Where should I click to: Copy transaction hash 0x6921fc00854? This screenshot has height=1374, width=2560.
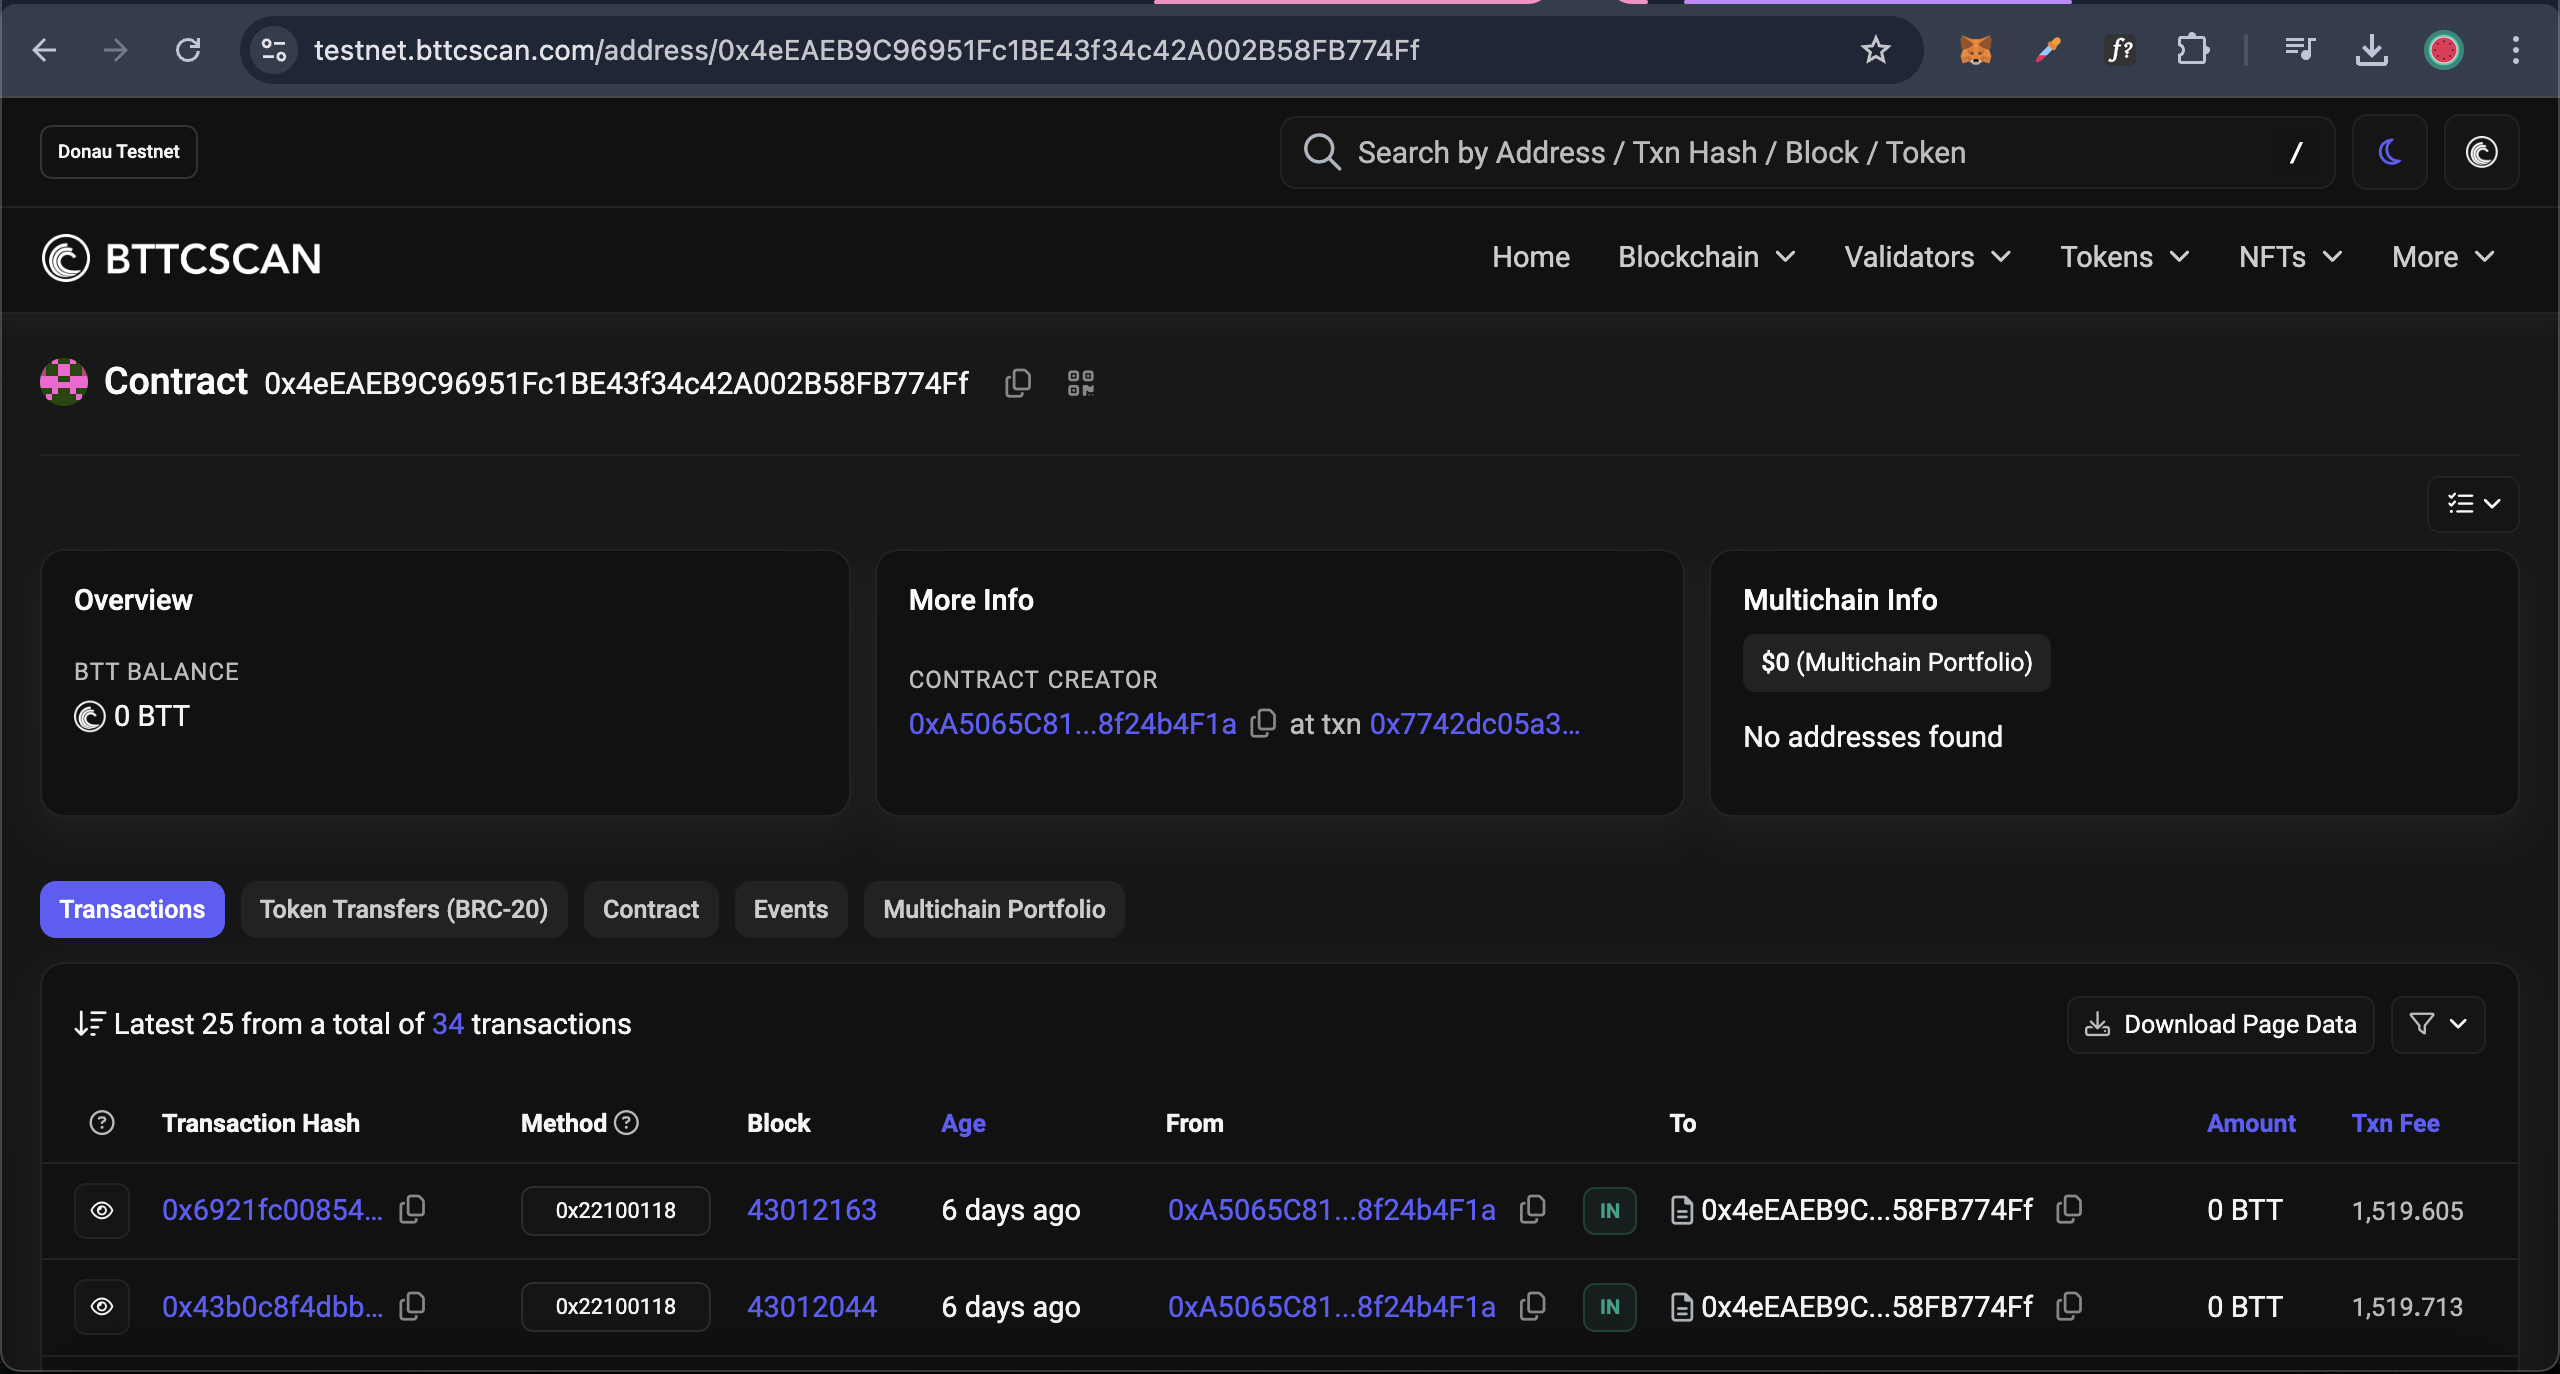pyautogui.click(x=412, y=1210)
